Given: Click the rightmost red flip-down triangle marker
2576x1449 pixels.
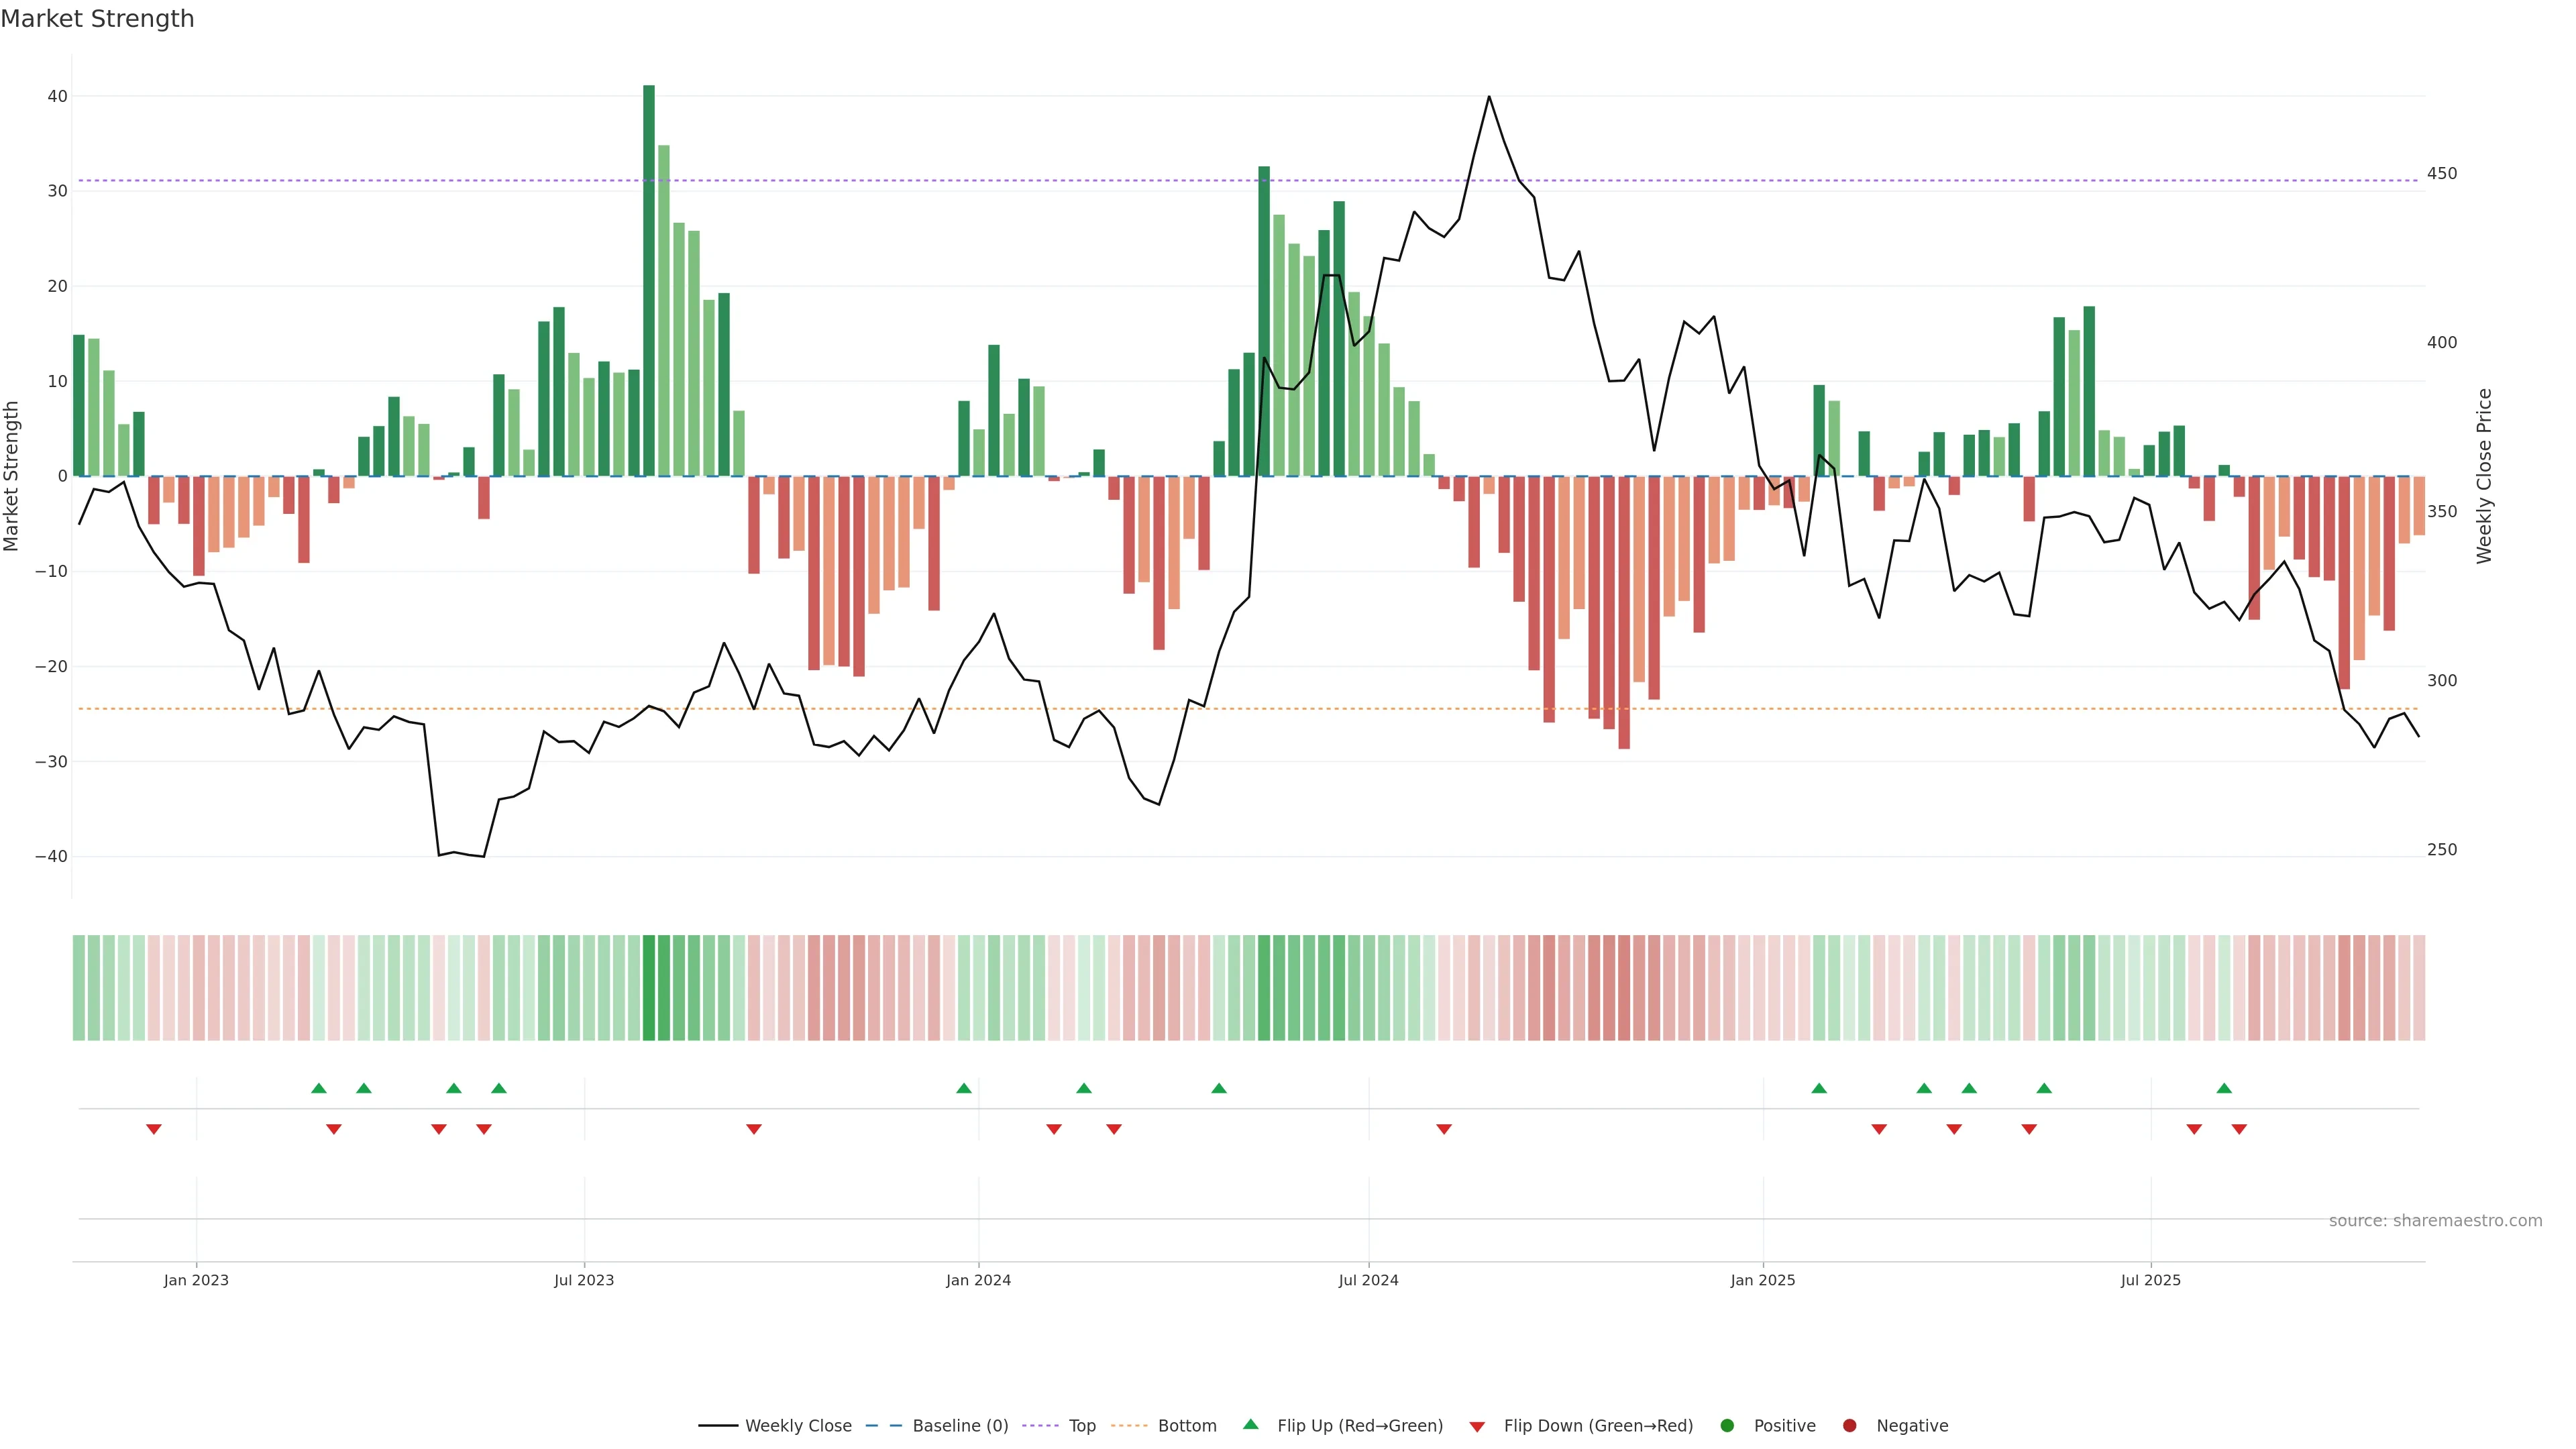Looking at the screenshot, I should click(2239, 1129).
